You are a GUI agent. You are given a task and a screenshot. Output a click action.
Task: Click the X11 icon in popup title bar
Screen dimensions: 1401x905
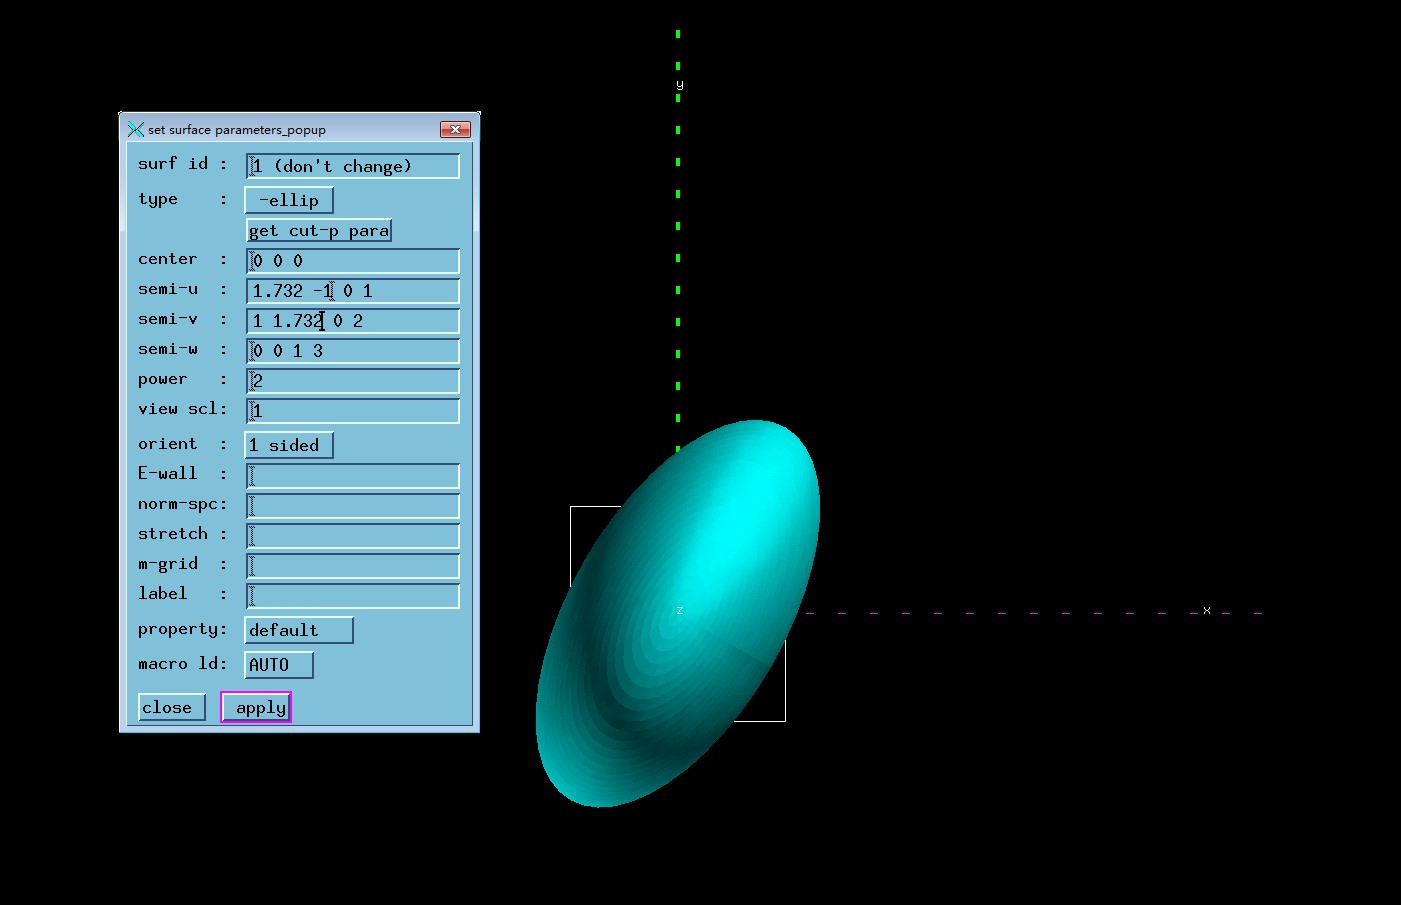click(x=135, y=130)
